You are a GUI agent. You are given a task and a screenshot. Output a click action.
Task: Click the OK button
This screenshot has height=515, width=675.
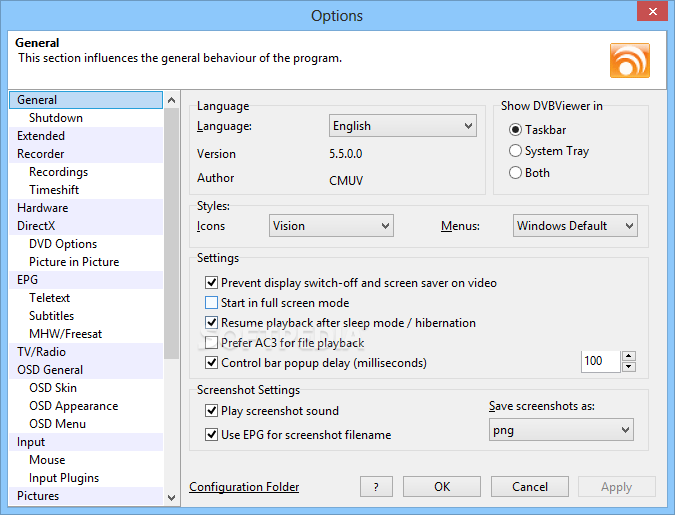pyautogui.click(x=442, y=487)
